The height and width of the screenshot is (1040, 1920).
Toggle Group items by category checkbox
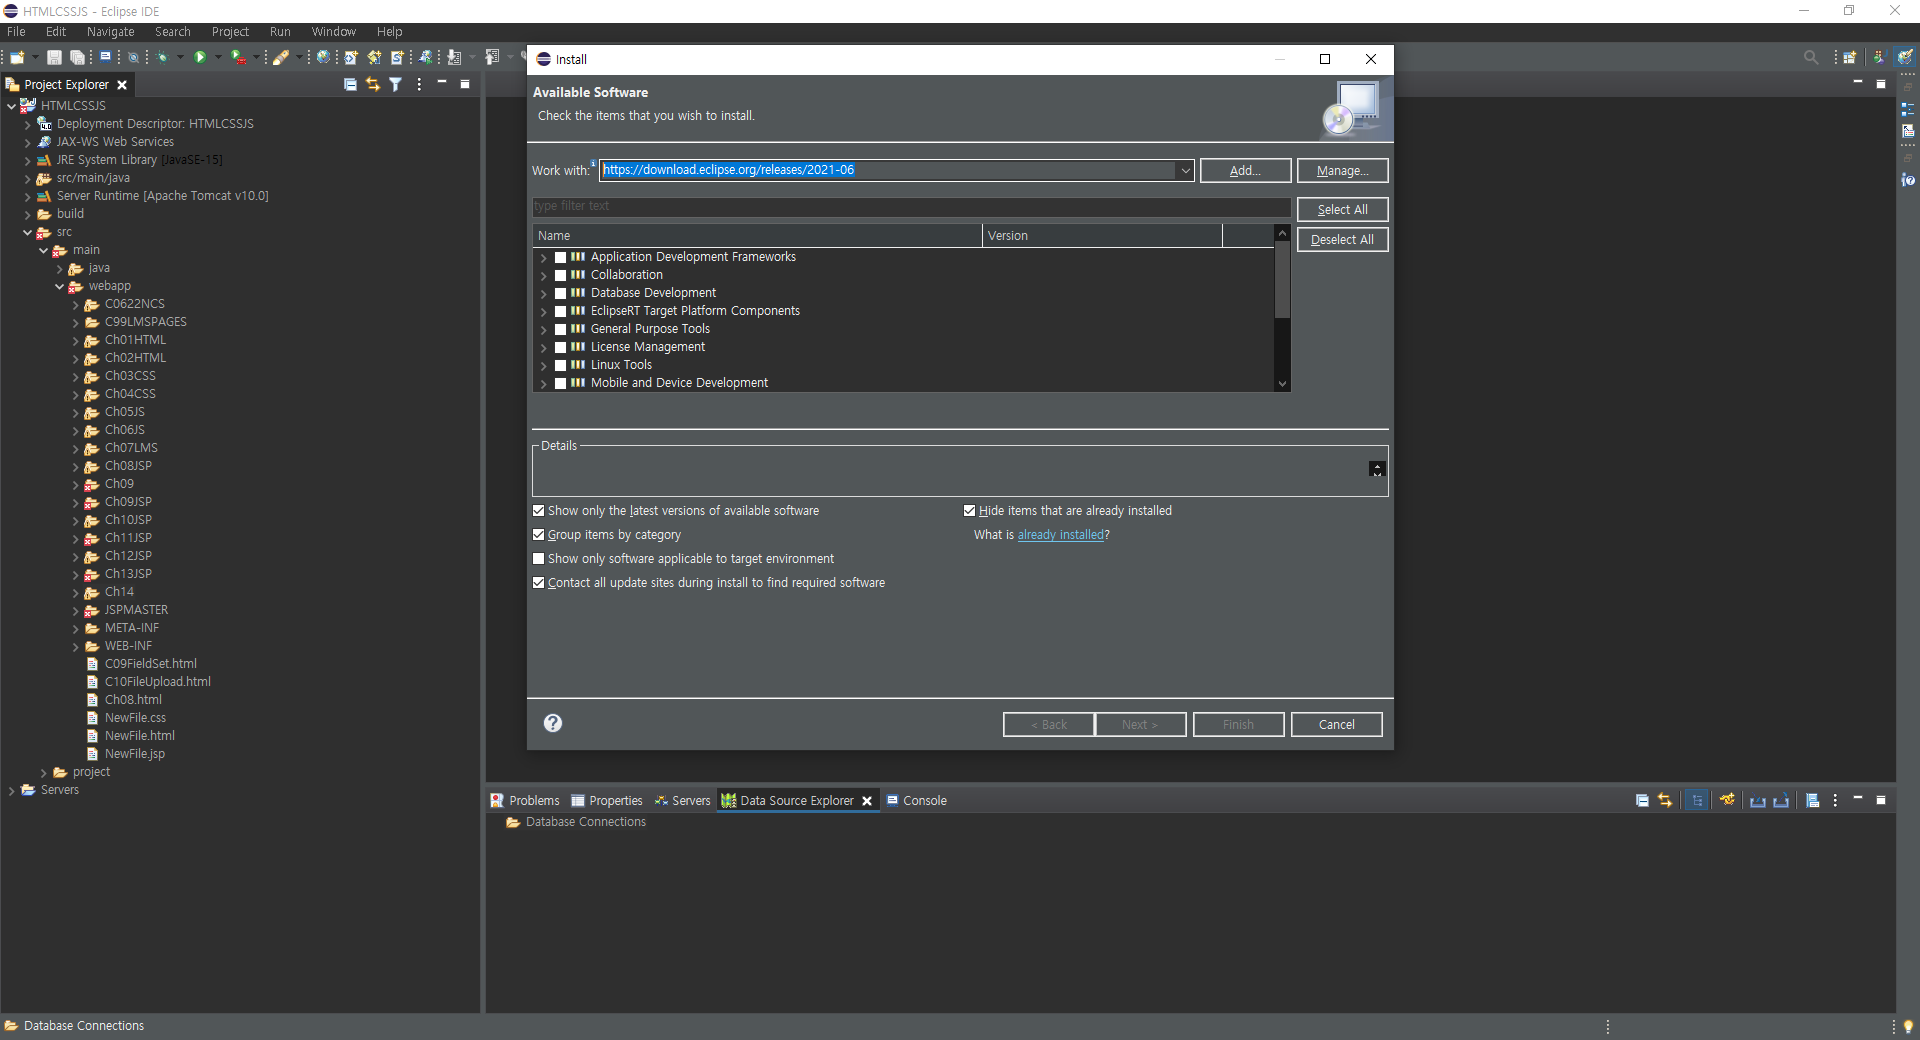click(539, 535)
